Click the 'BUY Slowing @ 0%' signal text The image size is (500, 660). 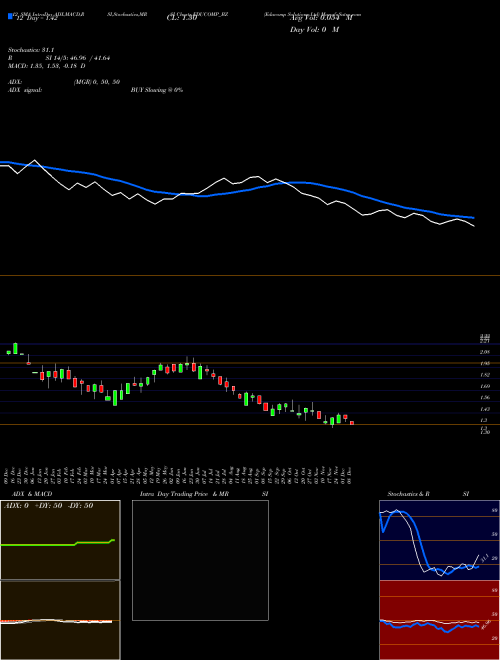click(x=157, y=90)
